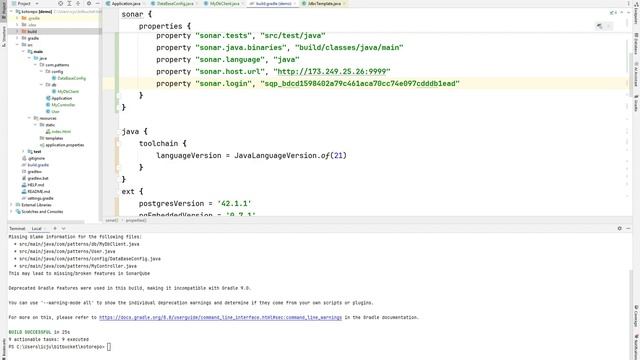The image size is (640, 360).
Task: Switch to the MyDbClient.java tab
Action: click(x=224, y=3)
